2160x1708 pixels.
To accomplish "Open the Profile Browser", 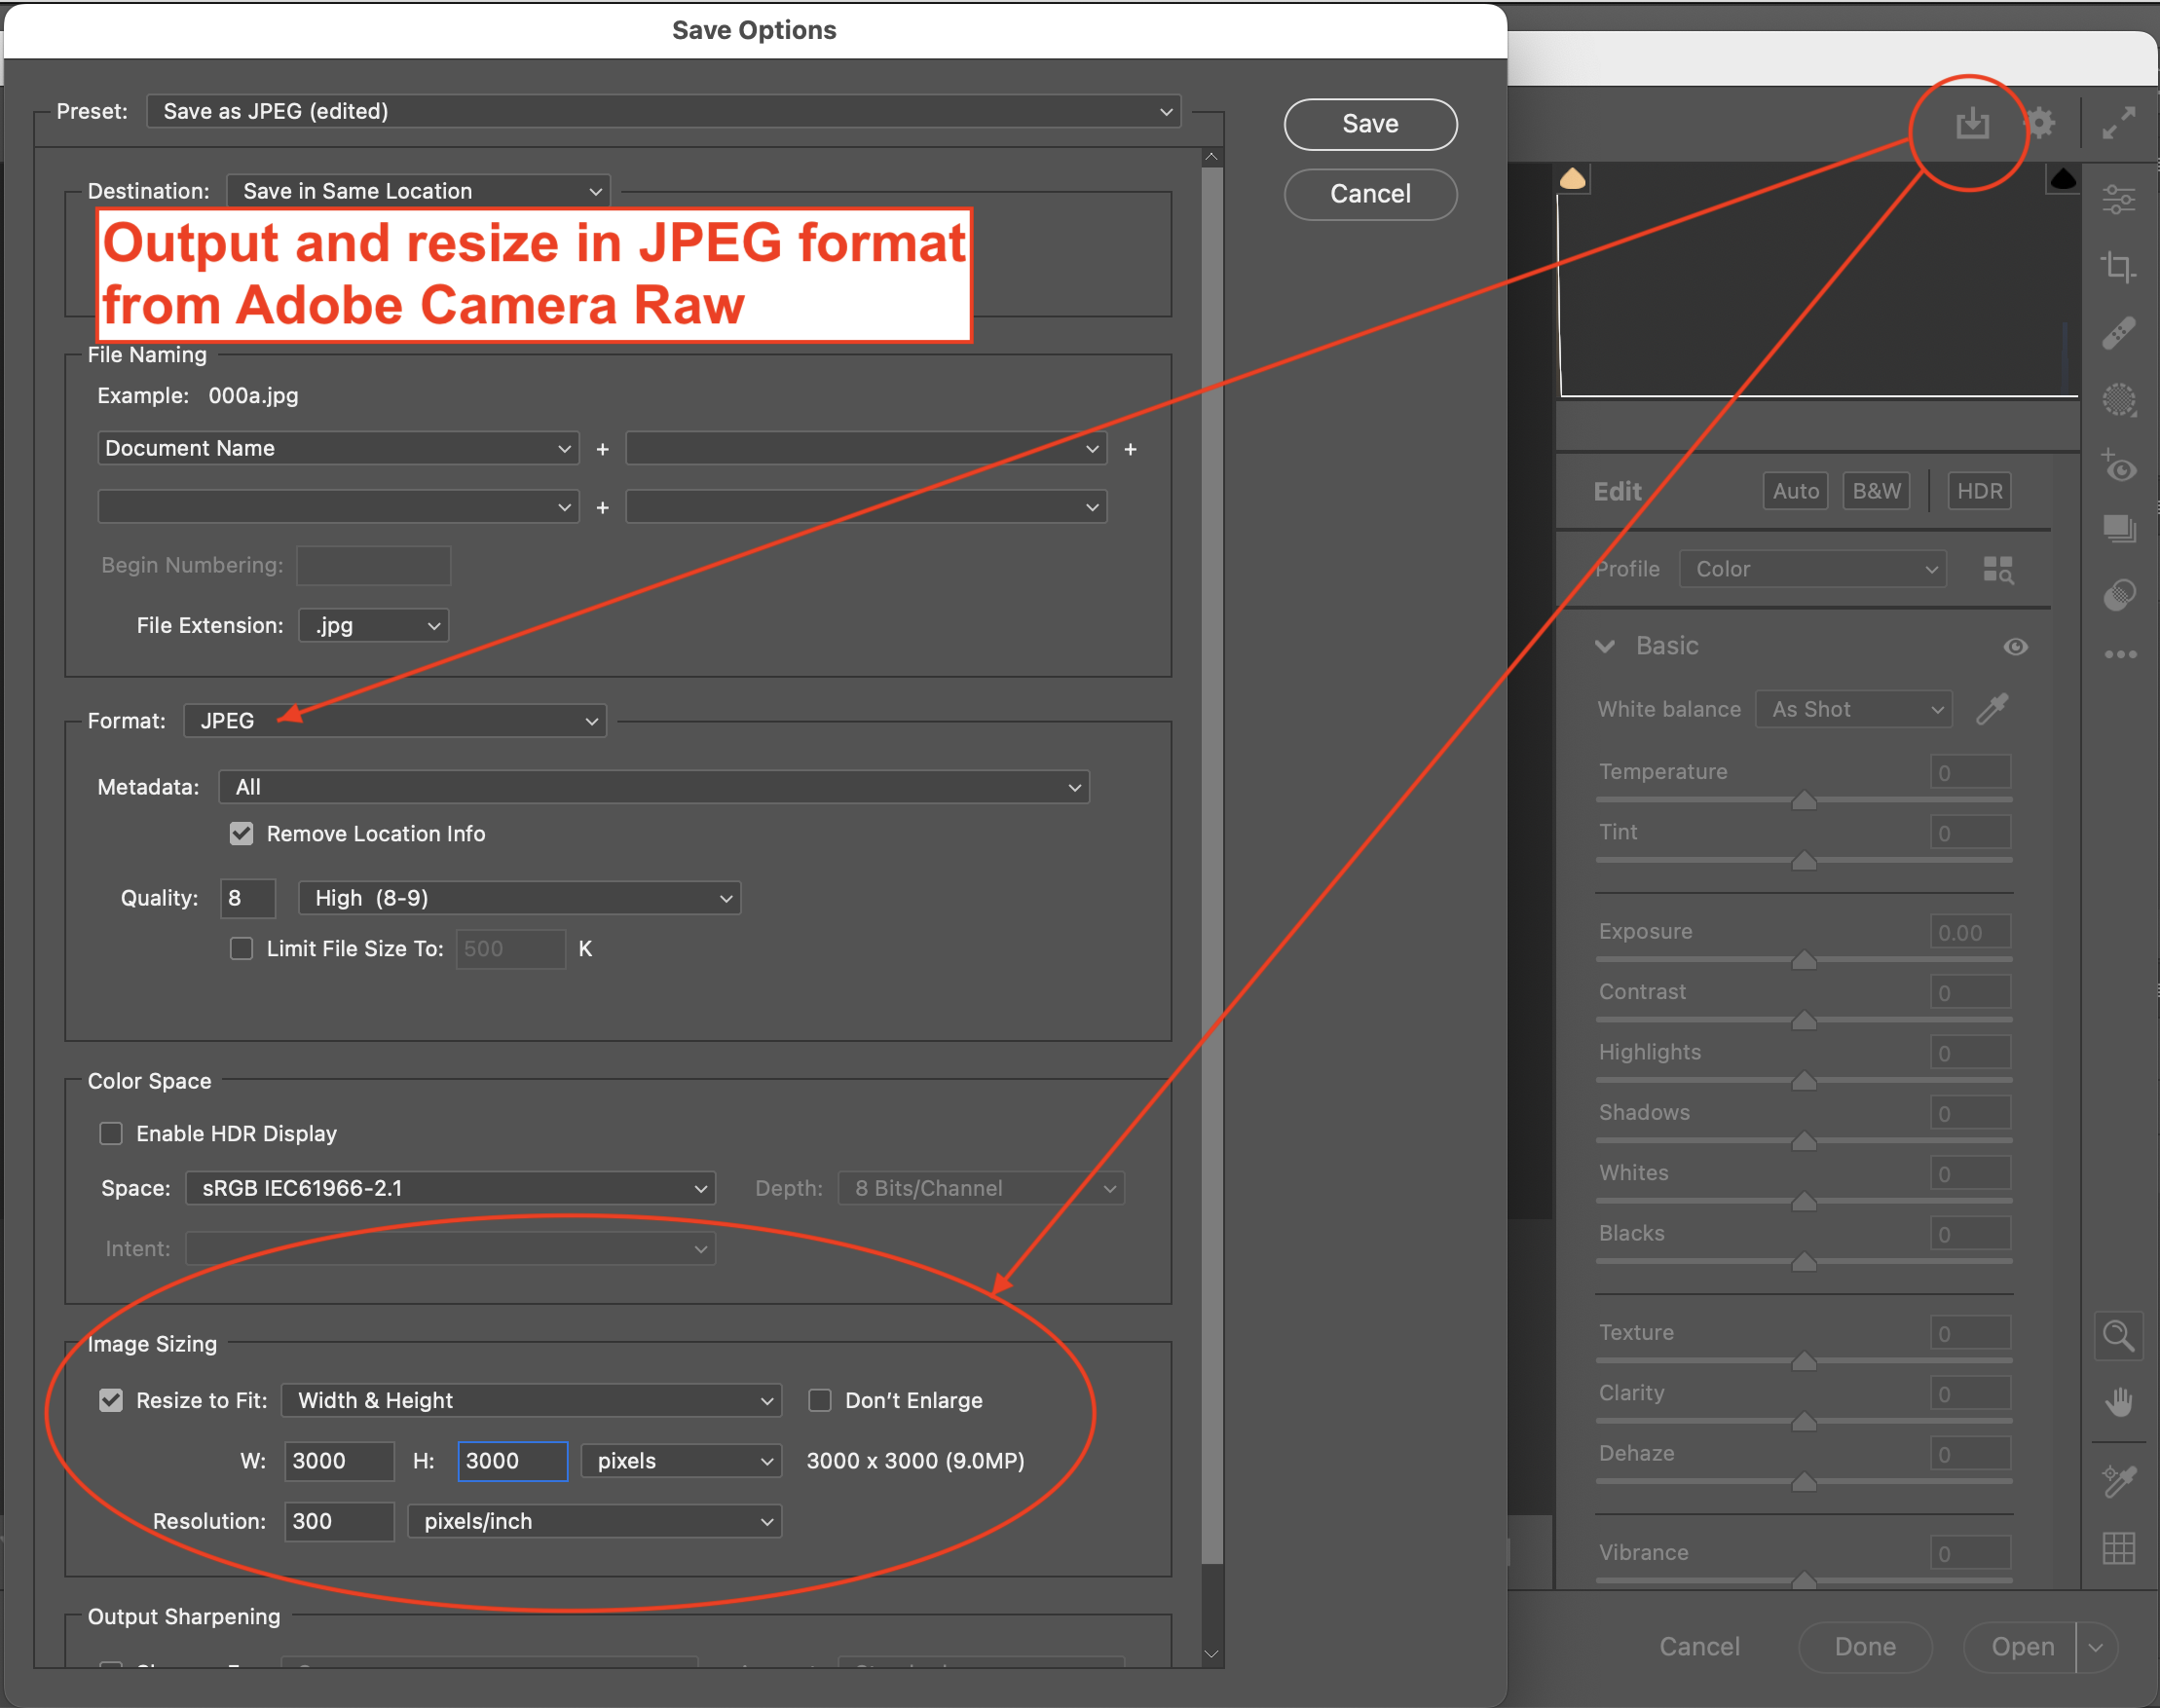I will [x=2001, y=569].
